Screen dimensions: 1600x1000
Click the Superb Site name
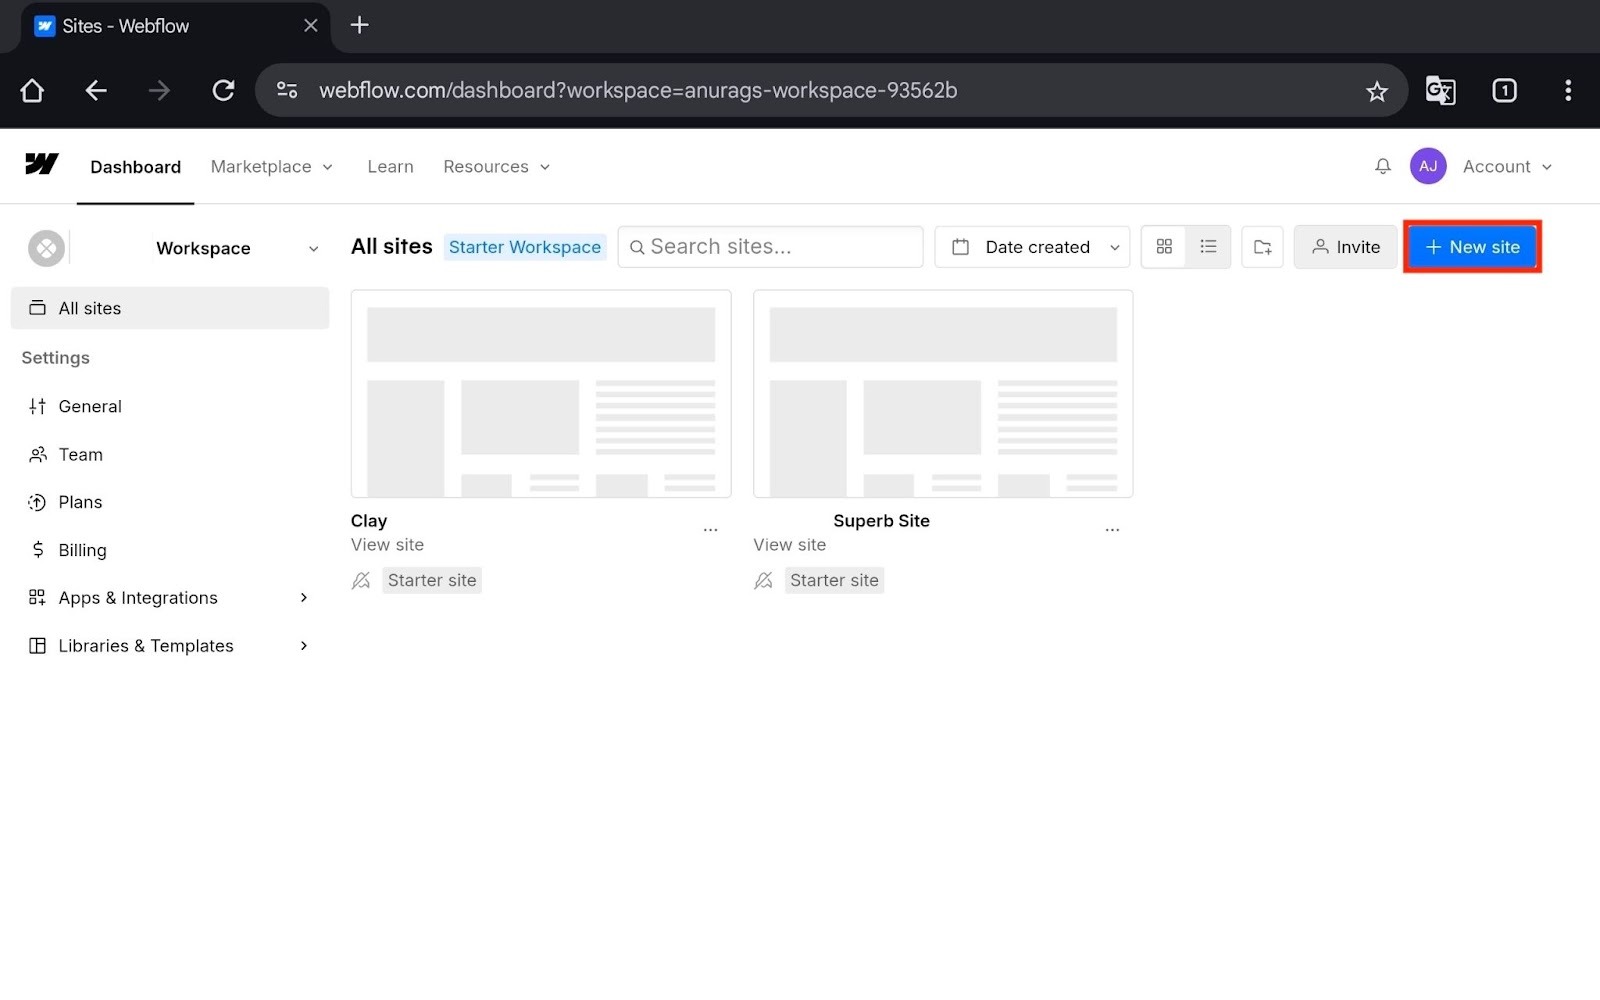pos(881,521)
